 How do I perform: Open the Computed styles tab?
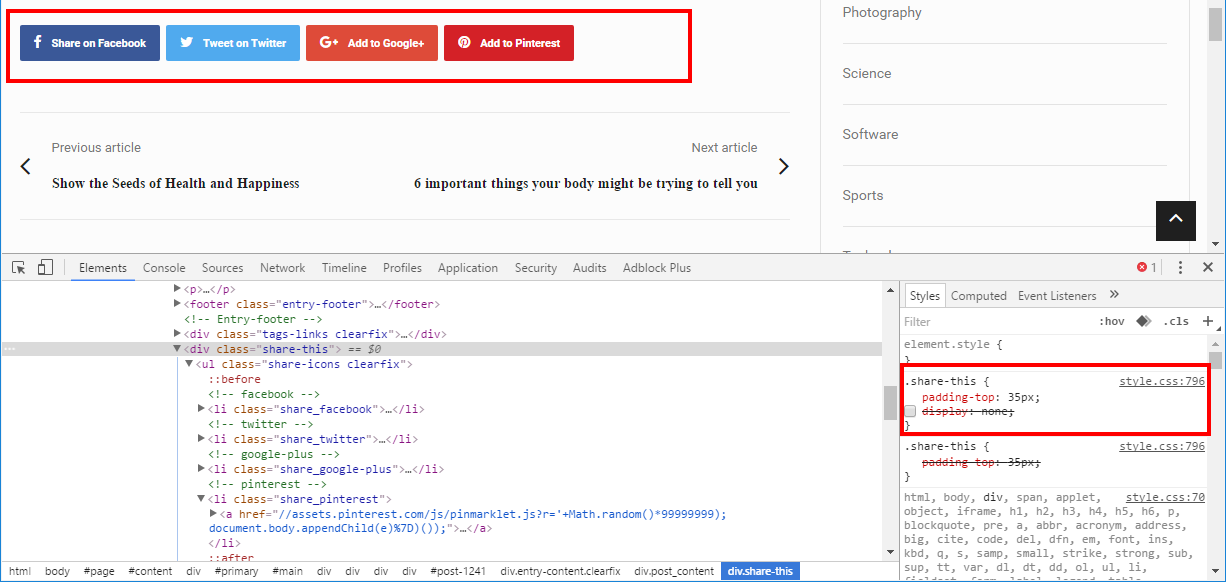(978, 296)
